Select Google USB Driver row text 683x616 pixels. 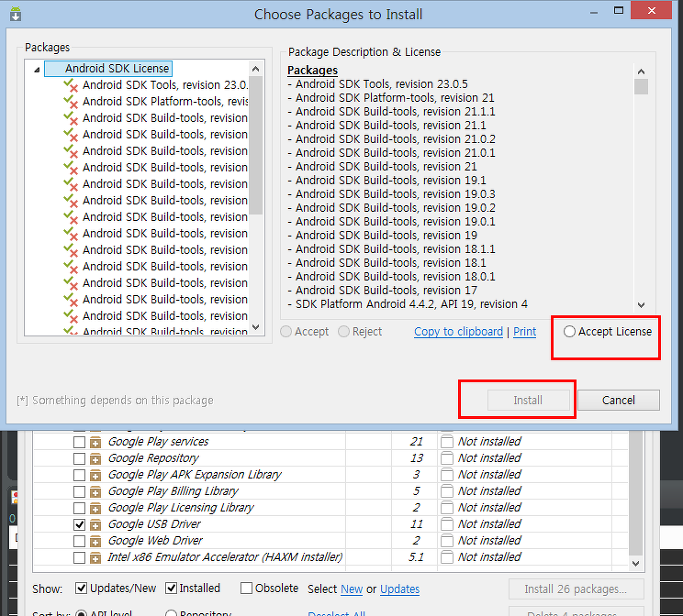point(154,524)
